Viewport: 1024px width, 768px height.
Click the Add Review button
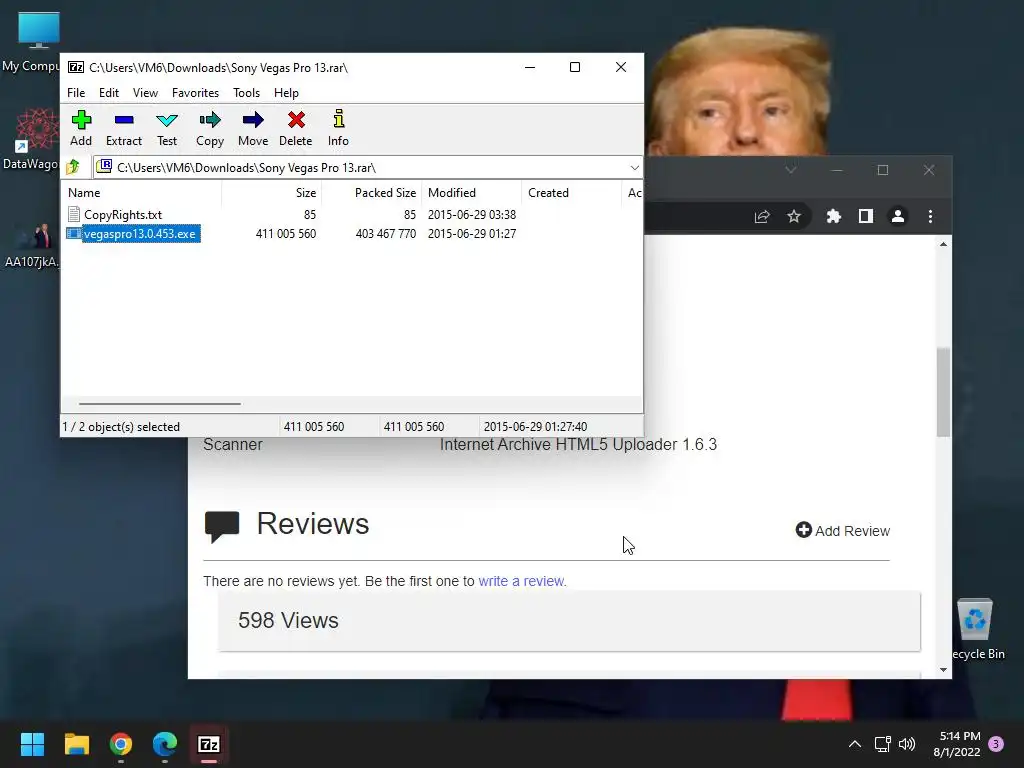coord(842,530)
